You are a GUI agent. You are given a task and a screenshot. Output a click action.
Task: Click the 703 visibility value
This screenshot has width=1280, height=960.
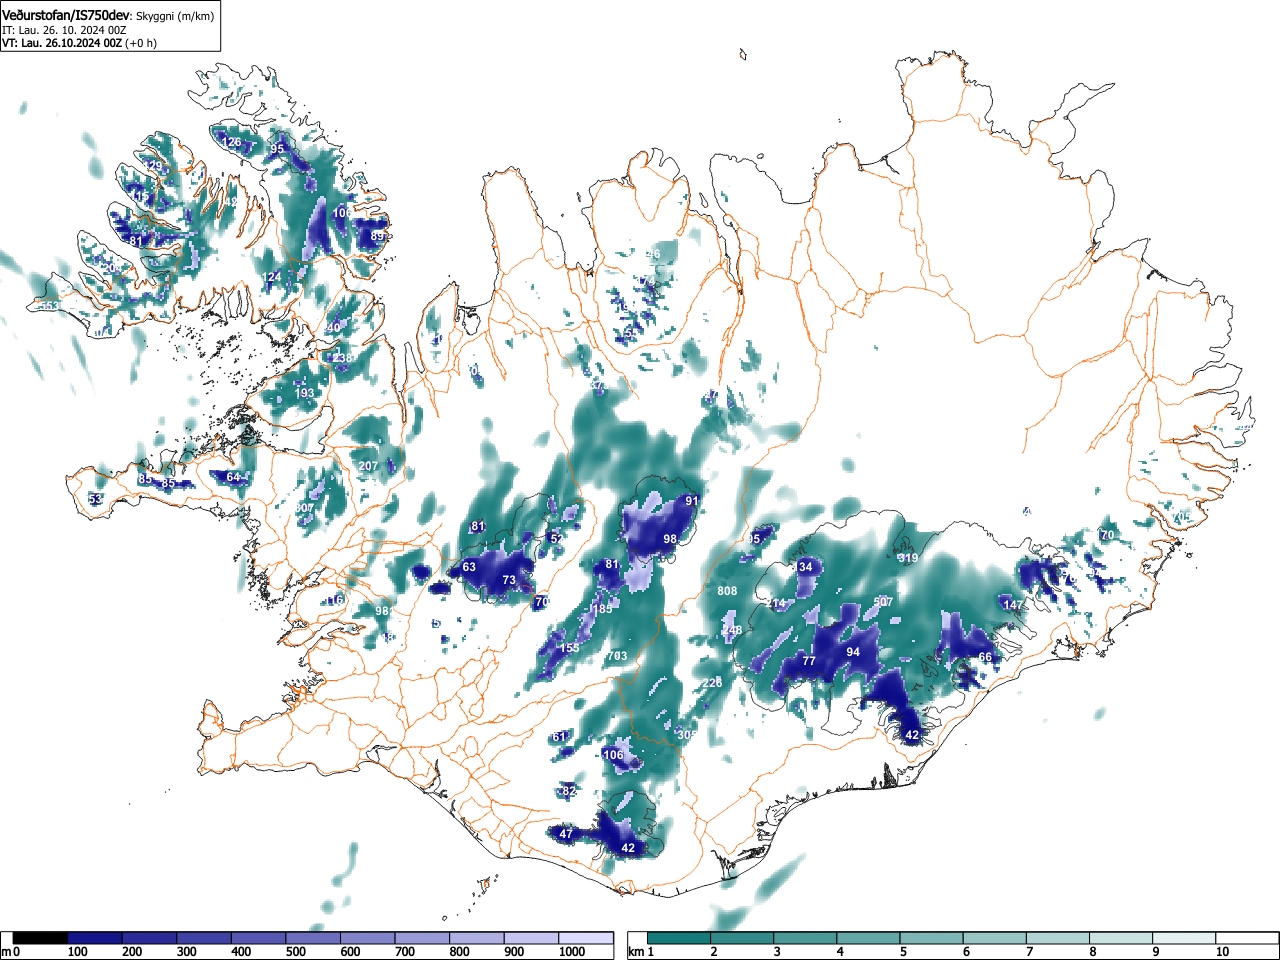(617, 656)
